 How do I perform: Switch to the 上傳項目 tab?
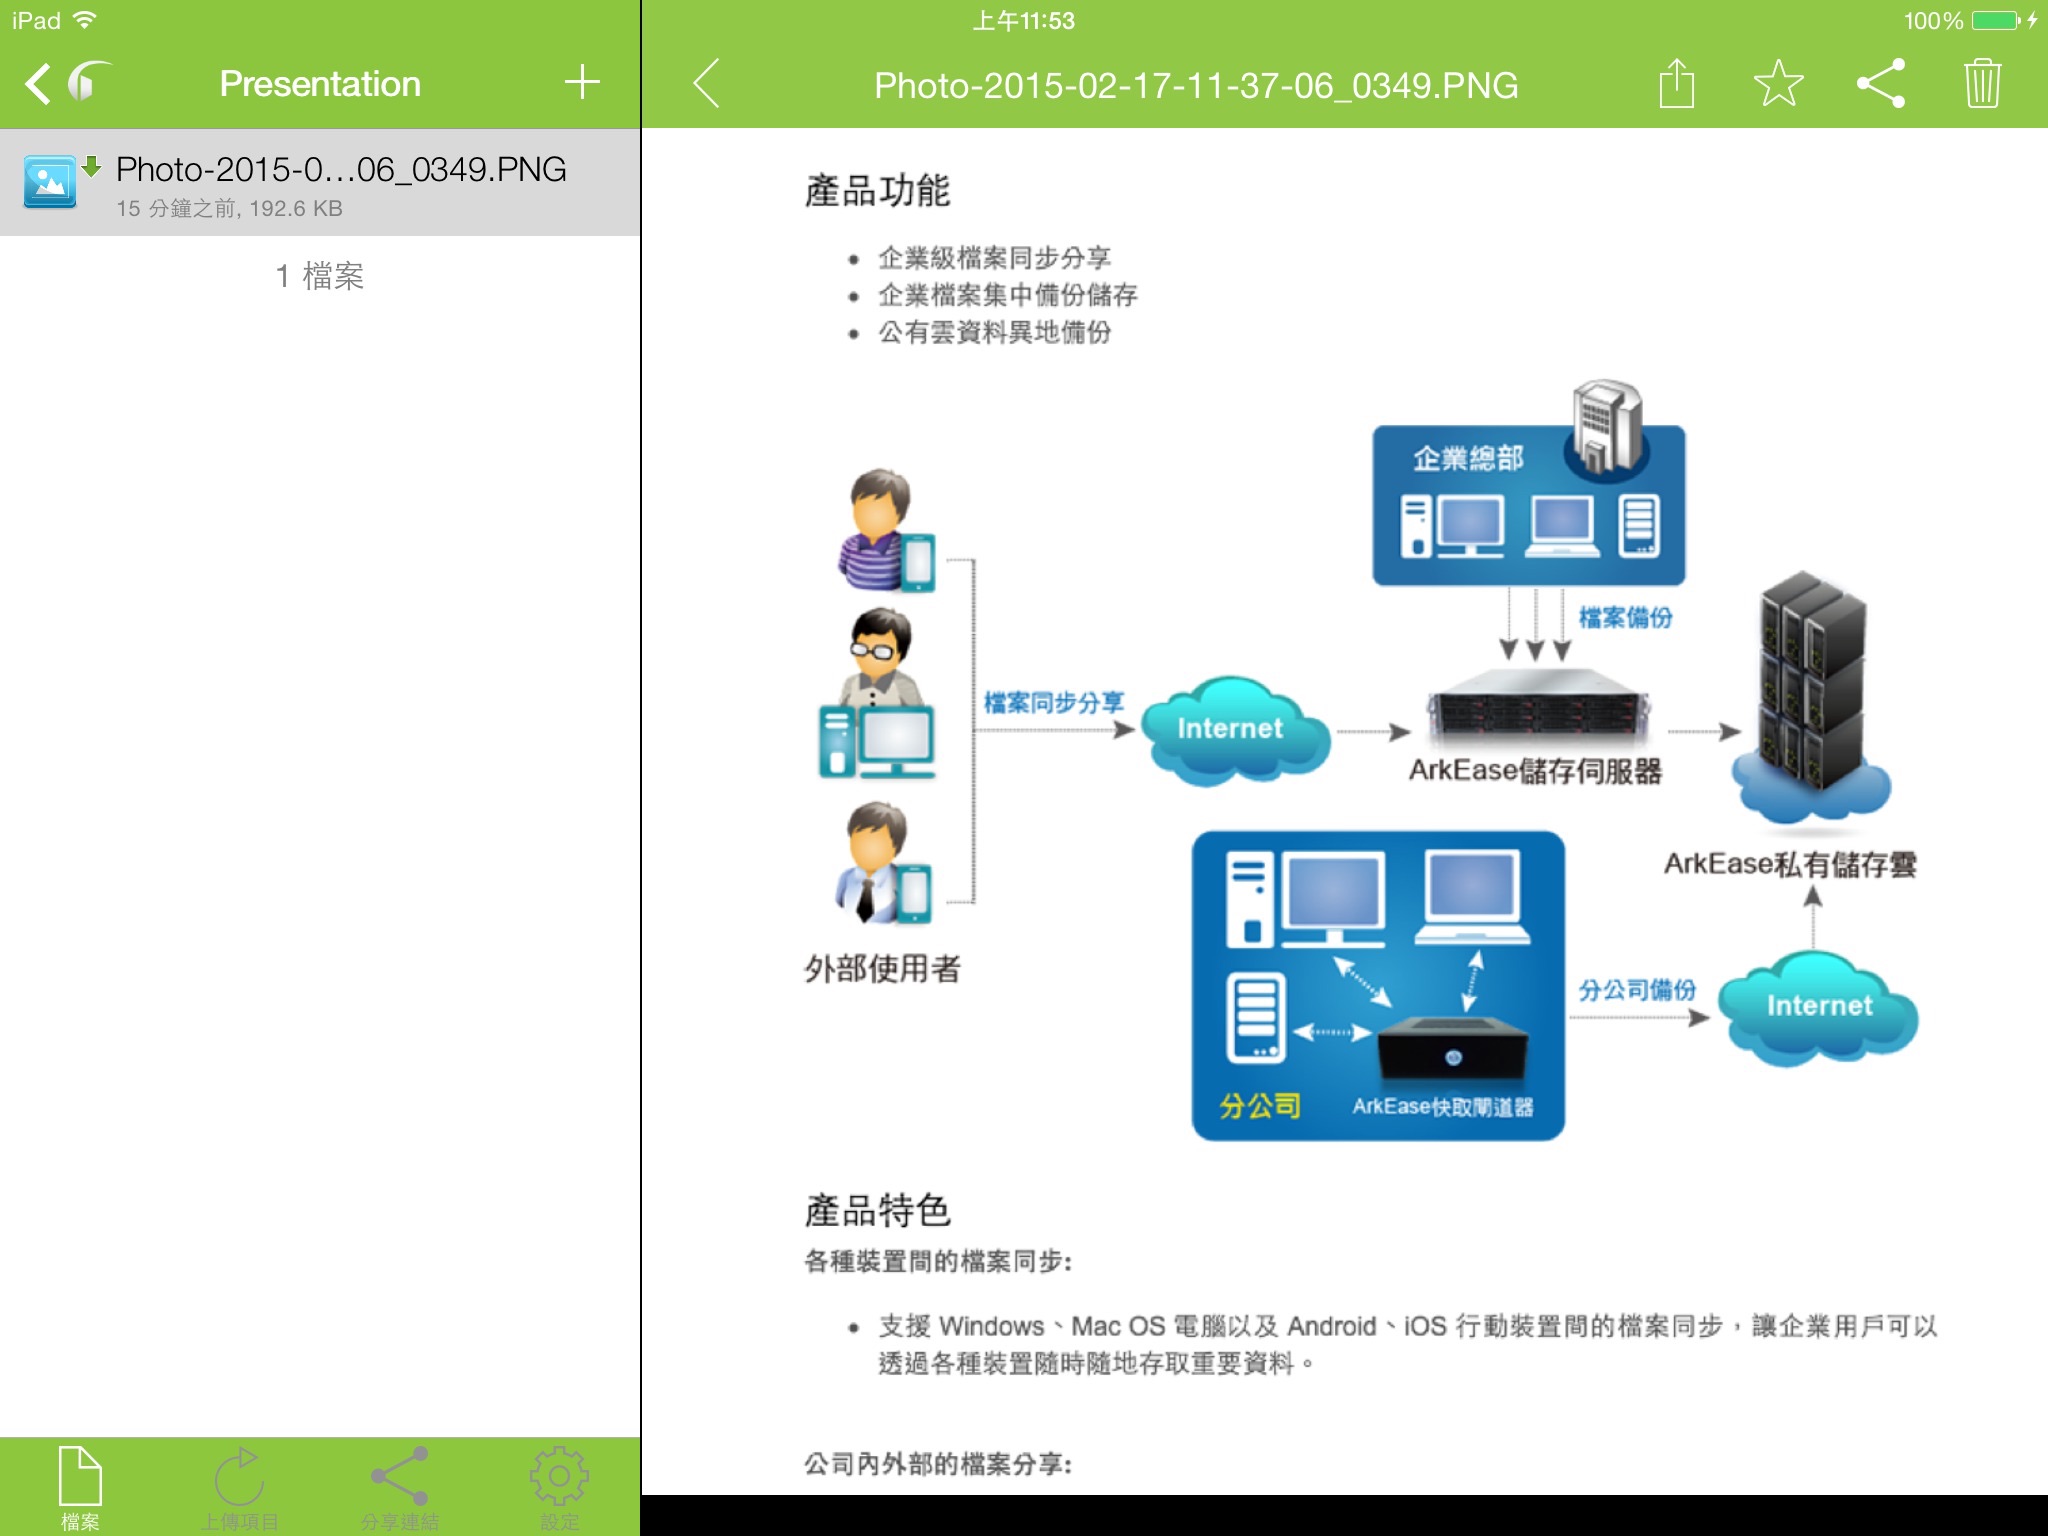(240, 1487)
